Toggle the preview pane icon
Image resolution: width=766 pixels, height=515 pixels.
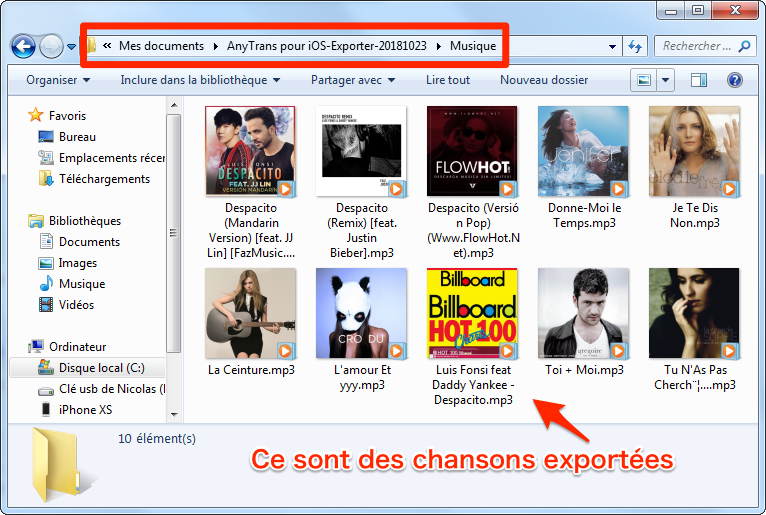point(699,80)
